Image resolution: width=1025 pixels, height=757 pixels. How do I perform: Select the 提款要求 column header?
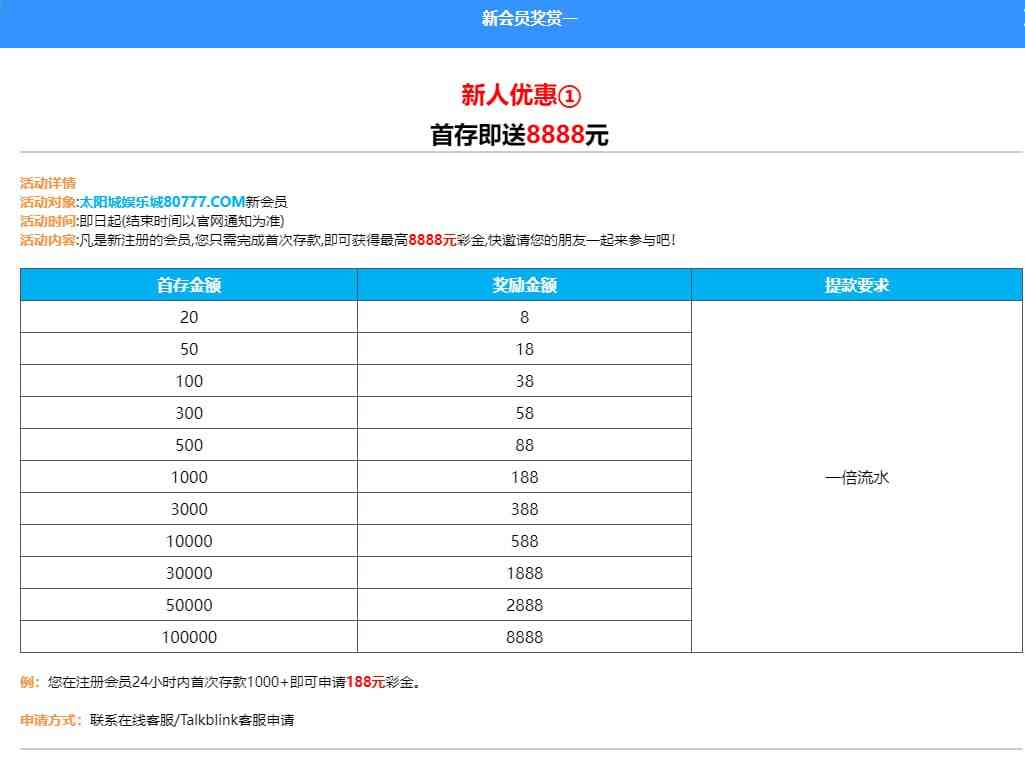pyautogui.click(x=857, y=285)
